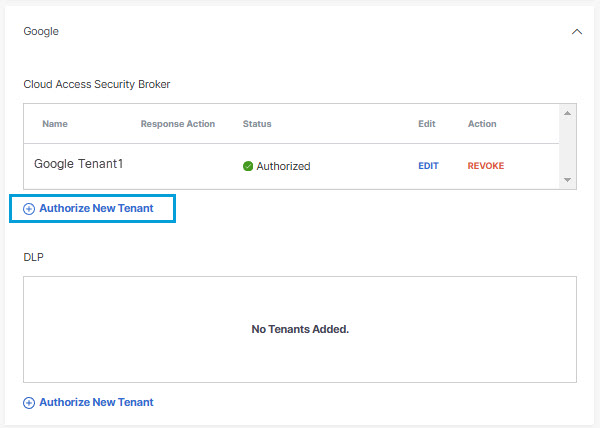Revoke Google Tenant1 authorization
The width and height of the screenshot is (600, 428).
(x=486, y=166)
